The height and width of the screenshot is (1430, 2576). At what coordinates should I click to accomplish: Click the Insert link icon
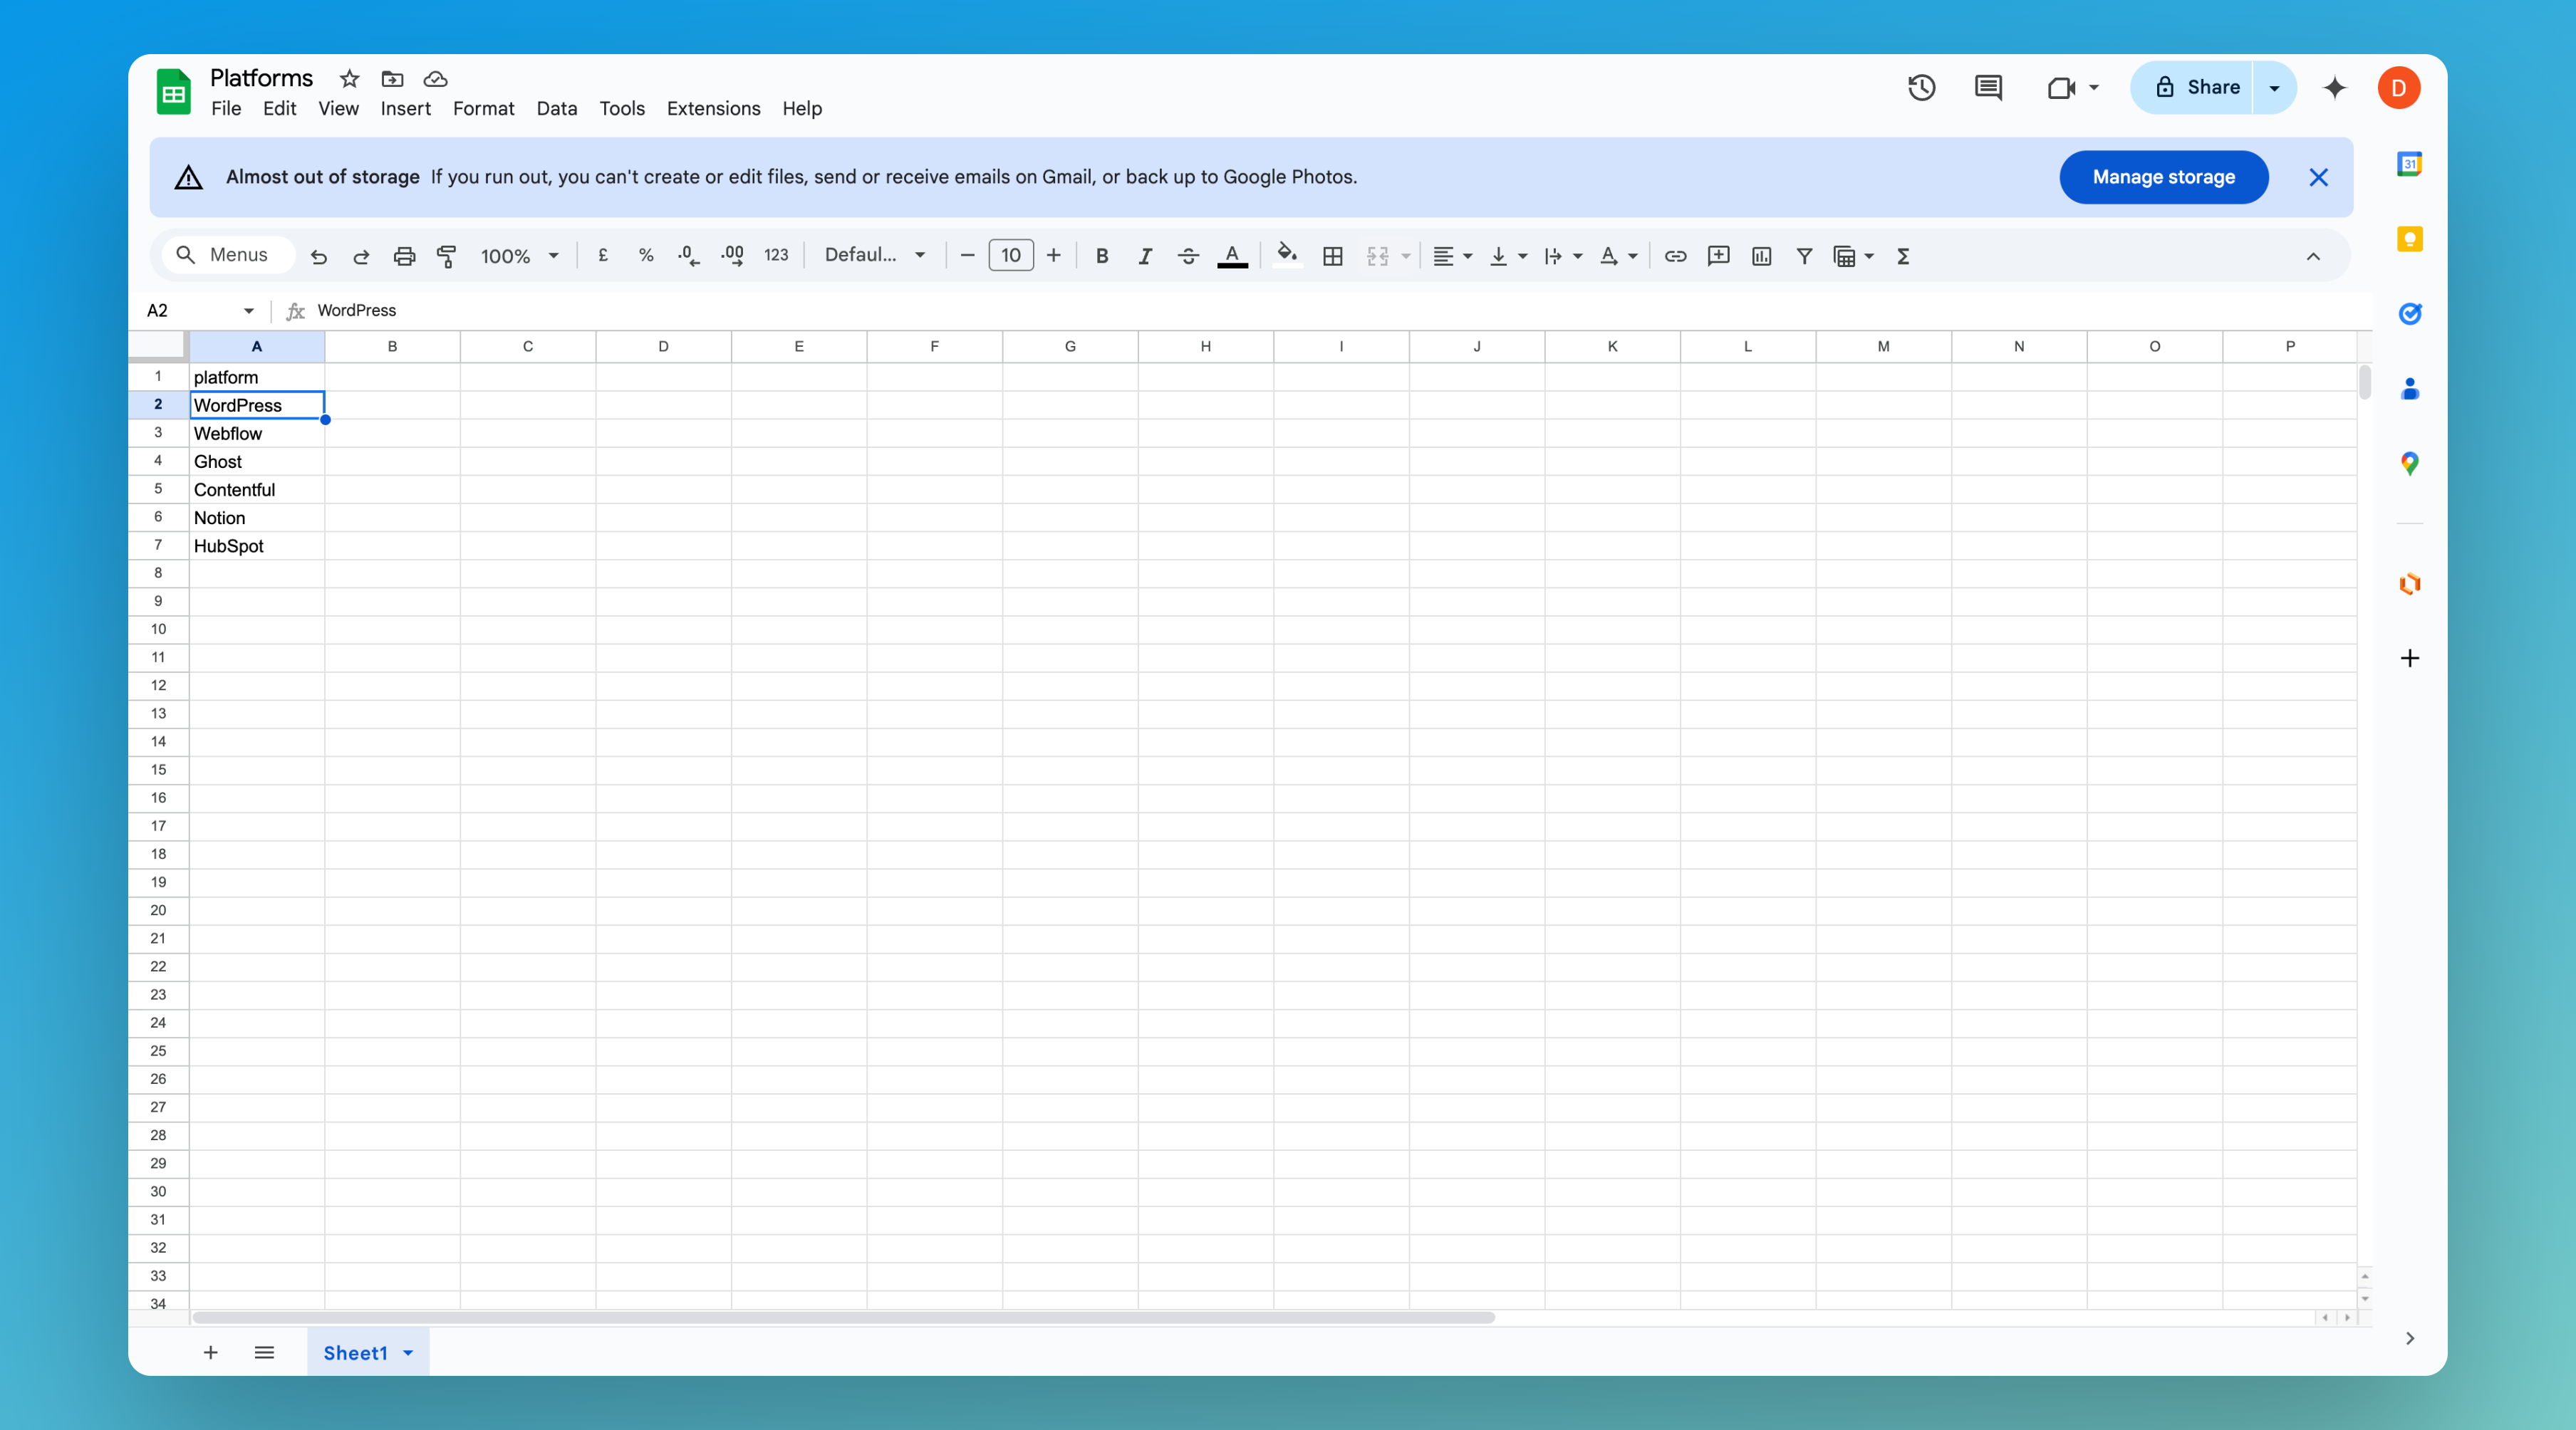point(1675,256)
